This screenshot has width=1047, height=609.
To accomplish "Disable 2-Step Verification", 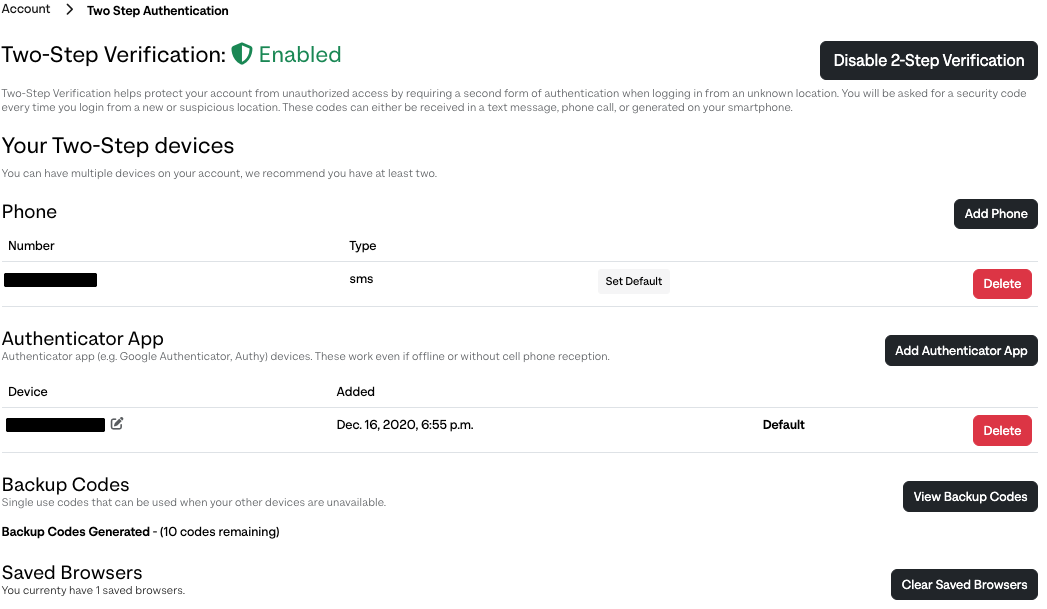I will (x=928, y=61).
